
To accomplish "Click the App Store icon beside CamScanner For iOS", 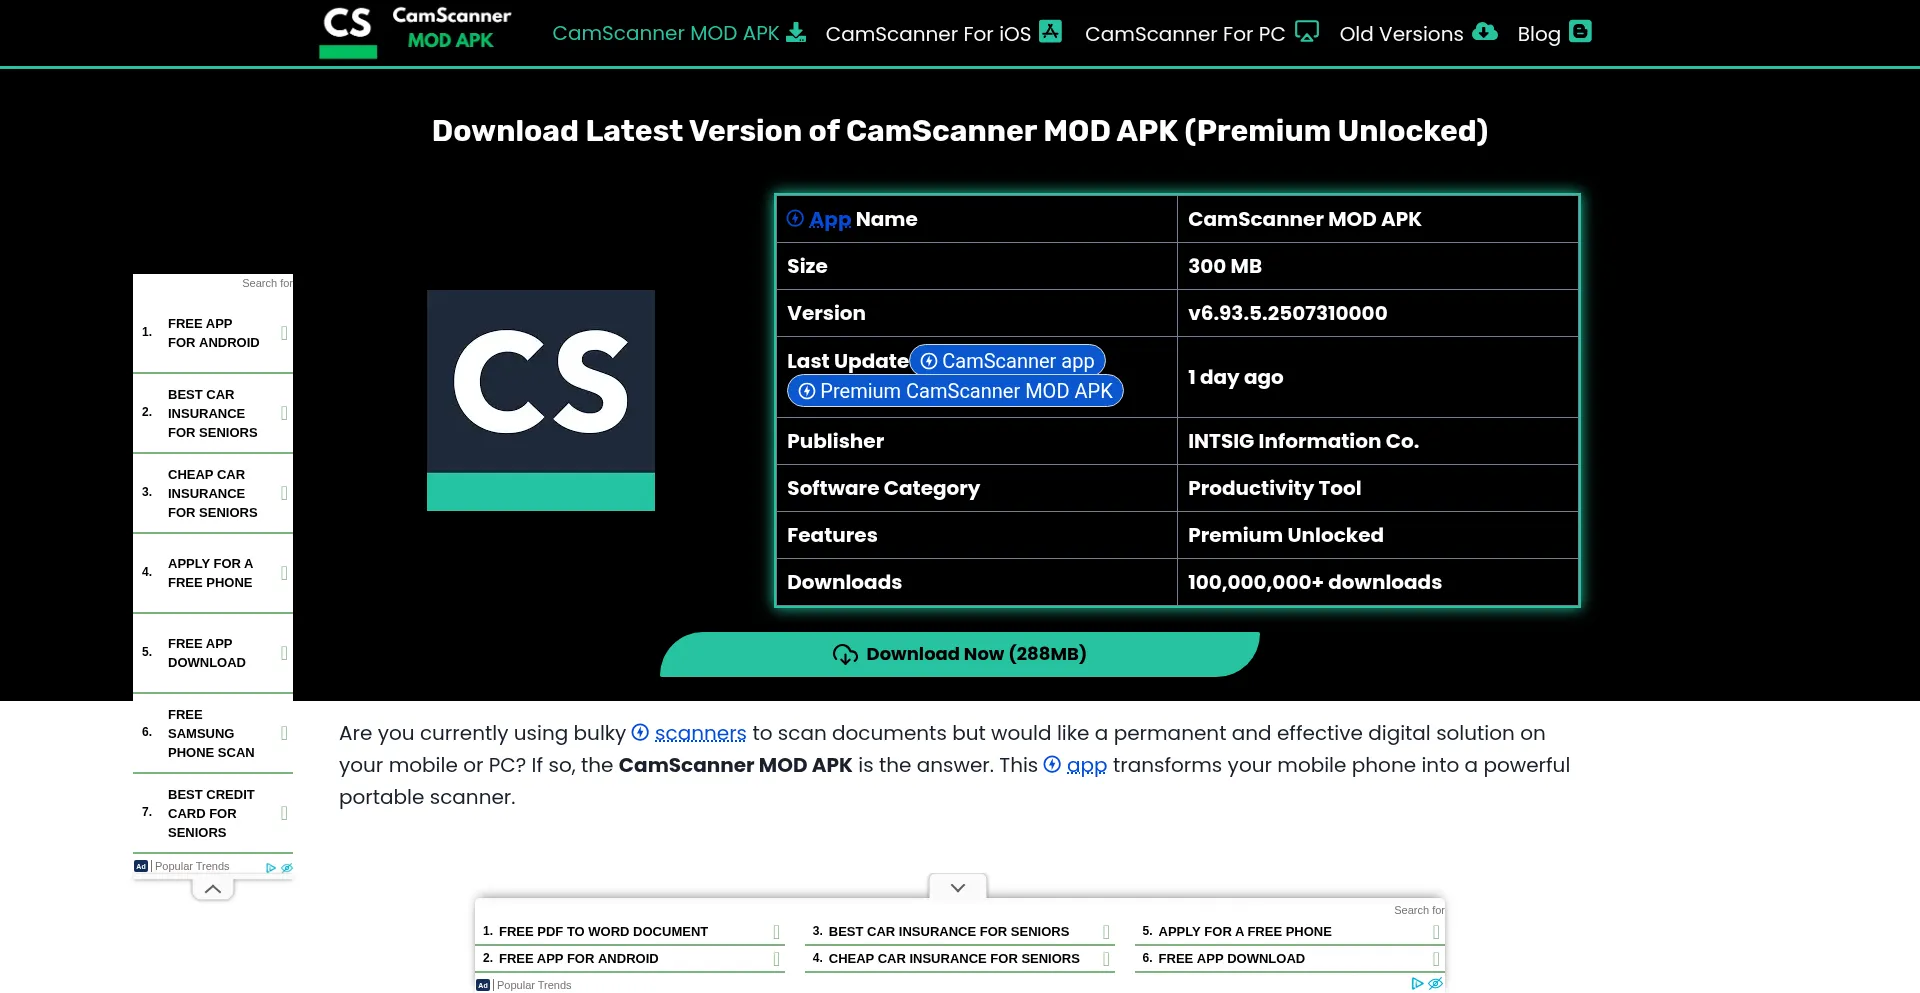I will pyautogui.click(x=1050, y=31).
